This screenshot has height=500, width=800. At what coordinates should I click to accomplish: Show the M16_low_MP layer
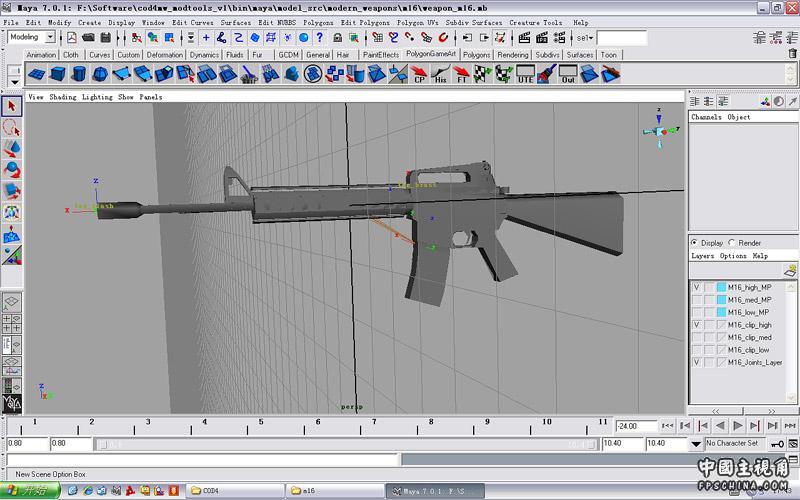tap(697, 312)
